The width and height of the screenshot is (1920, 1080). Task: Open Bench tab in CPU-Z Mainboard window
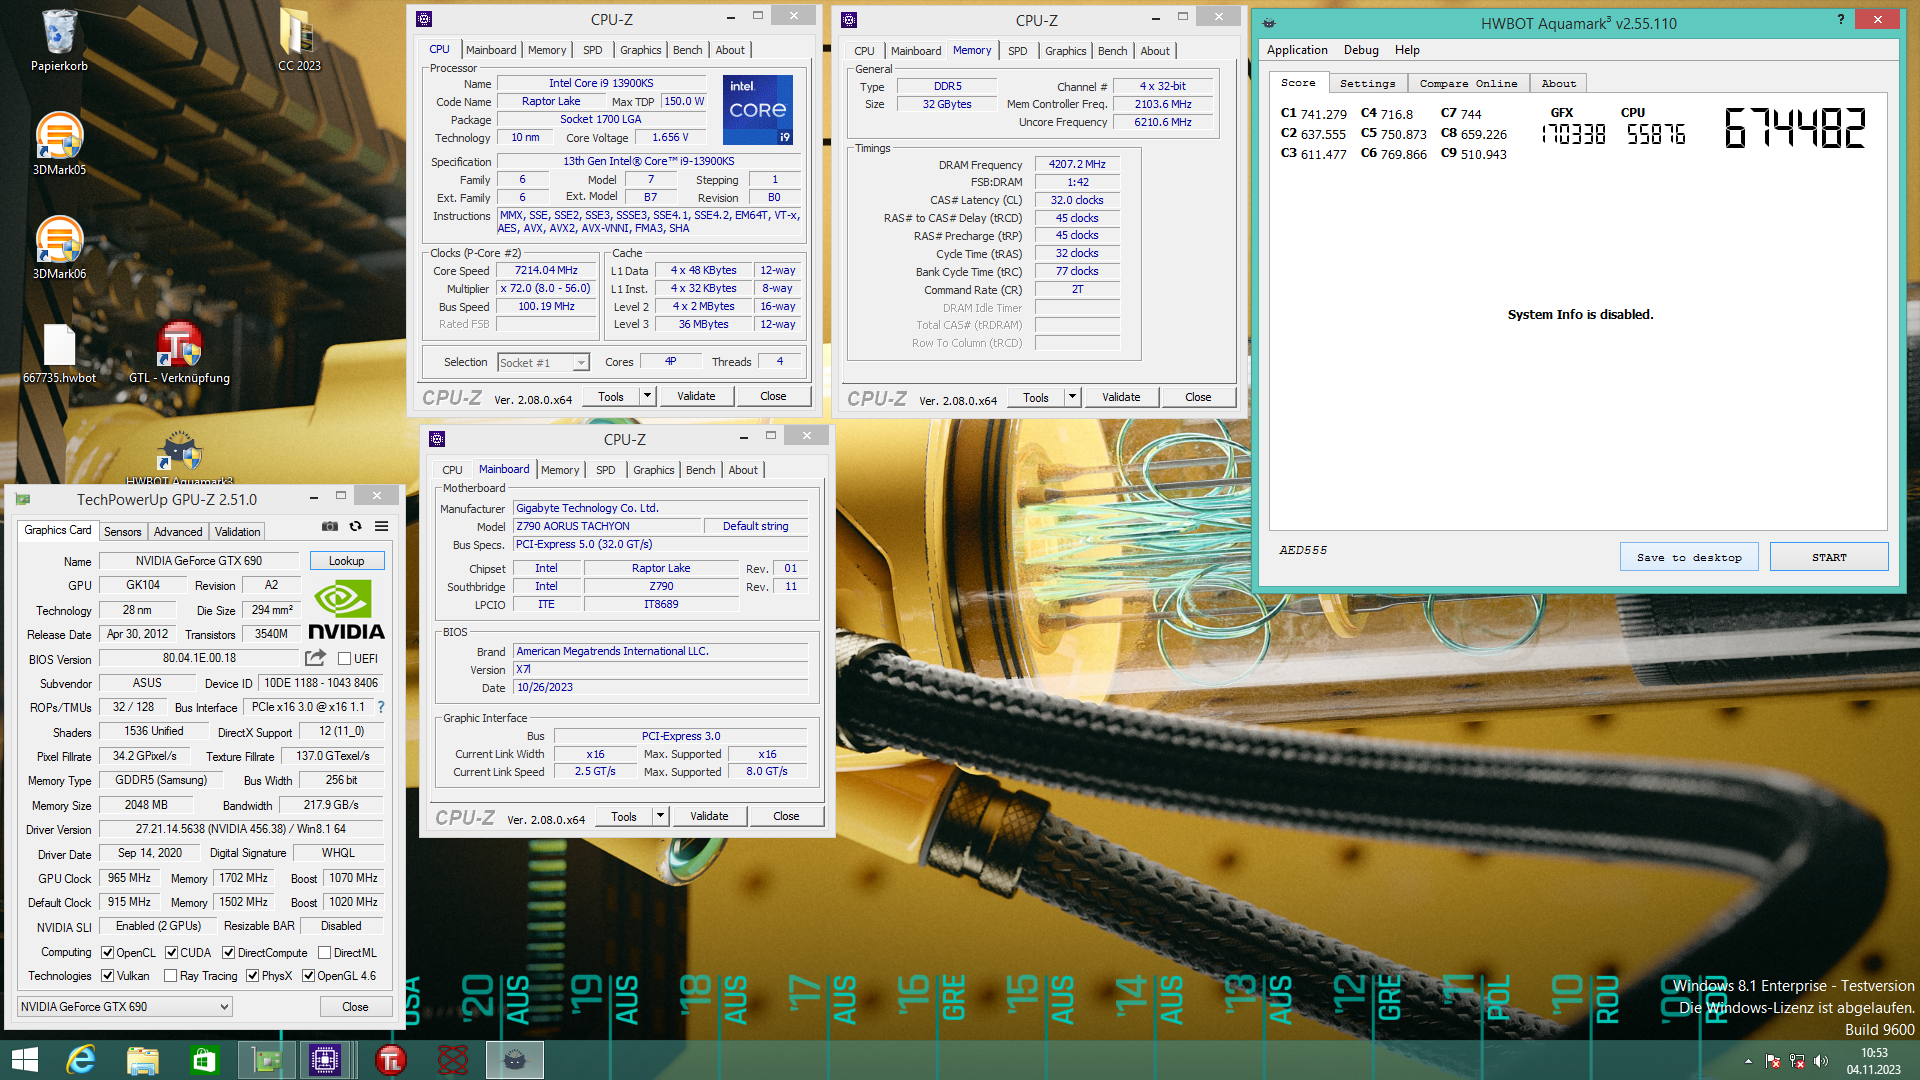[701, 470]
